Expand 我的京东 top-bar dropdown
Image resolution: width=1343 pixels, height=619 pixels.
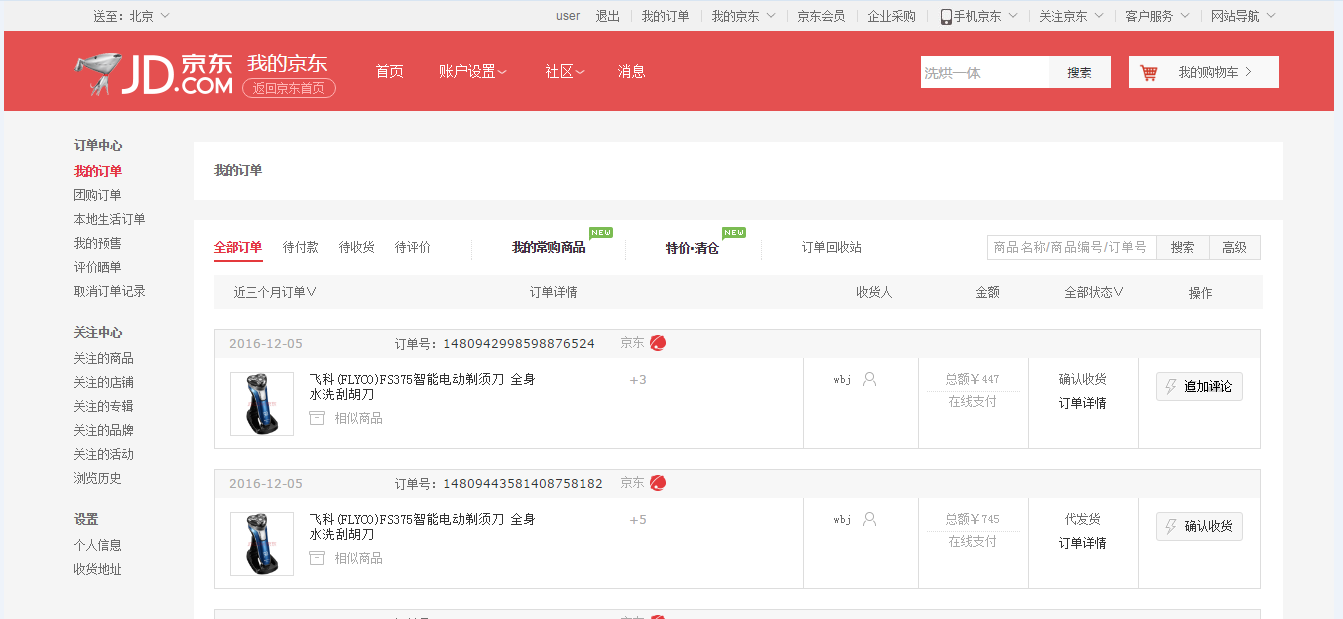pos(743,16)
